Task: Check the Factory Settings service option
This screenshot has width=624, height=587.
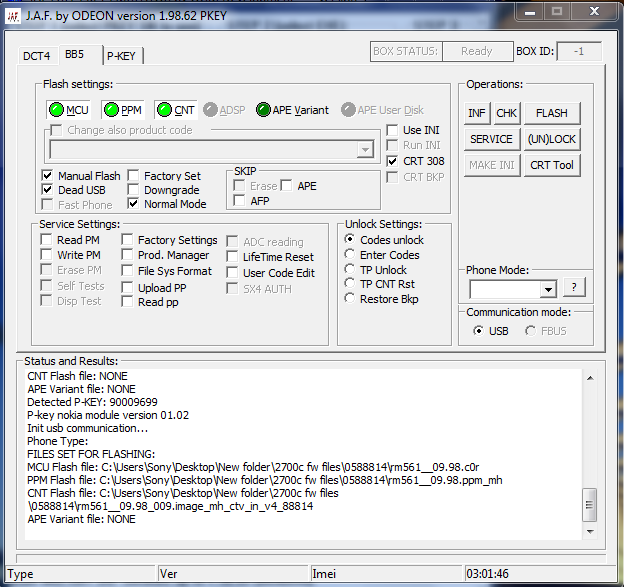Action: (127, 240)
